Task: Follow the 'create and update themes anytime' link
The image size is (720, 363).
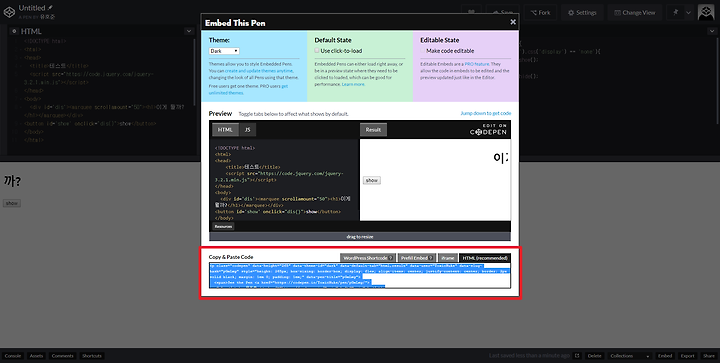Action: 259,71
